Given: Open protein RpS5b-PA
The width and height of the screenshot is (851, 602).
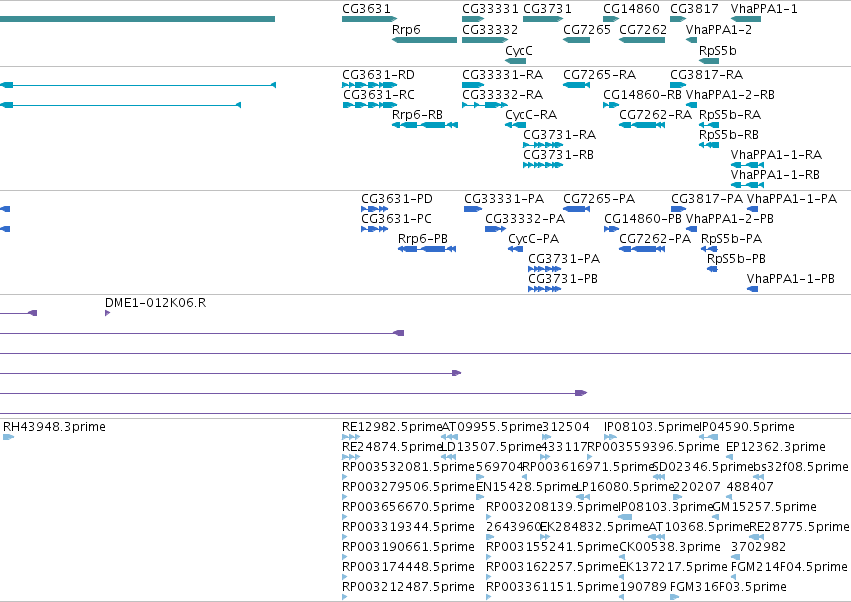Looking at the screenshot, I should coord(732,239).
